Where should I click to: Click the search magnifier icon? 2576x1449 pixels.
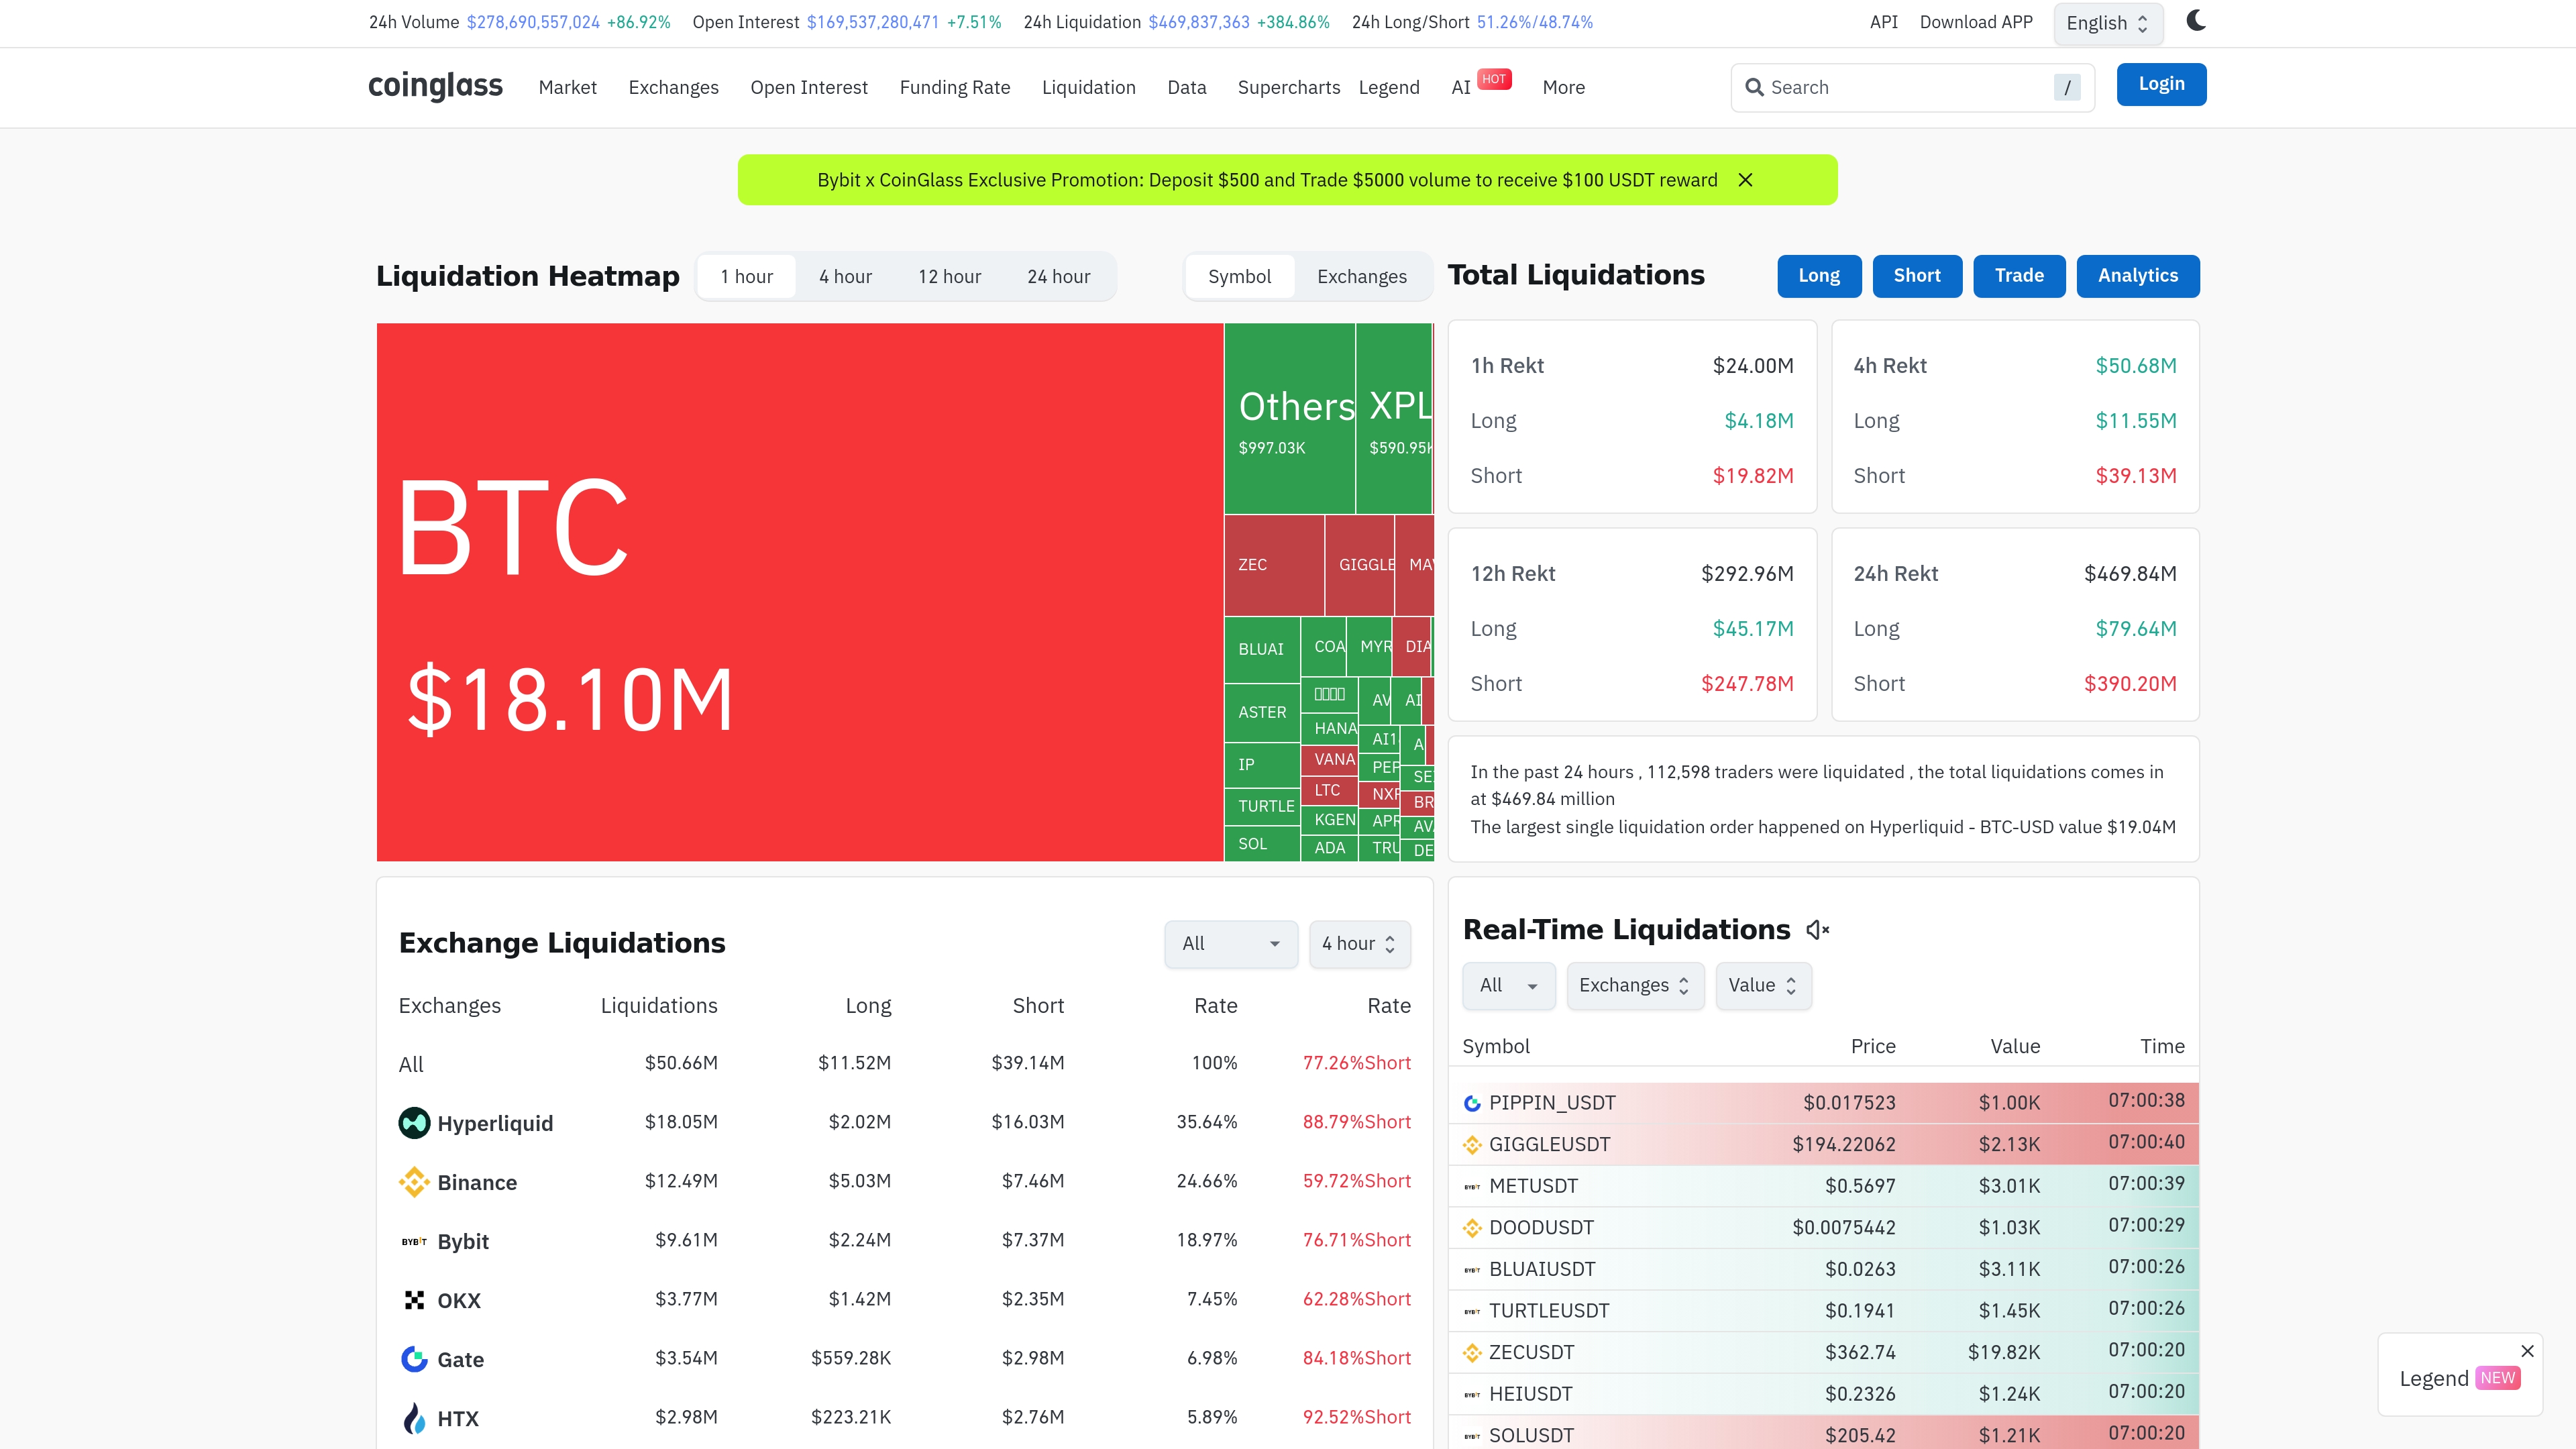tap(1754, 87)
